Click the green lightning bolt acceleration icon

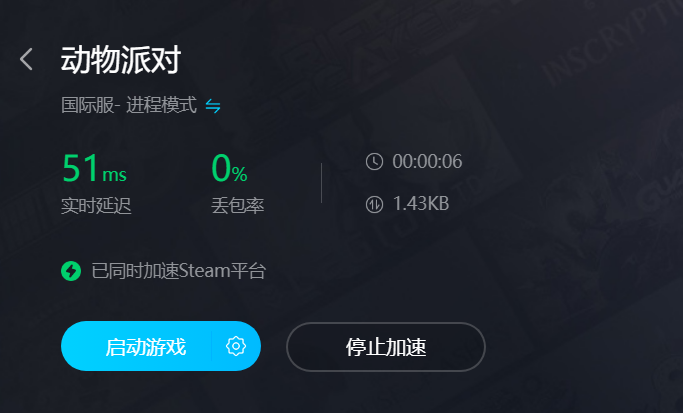71,271
